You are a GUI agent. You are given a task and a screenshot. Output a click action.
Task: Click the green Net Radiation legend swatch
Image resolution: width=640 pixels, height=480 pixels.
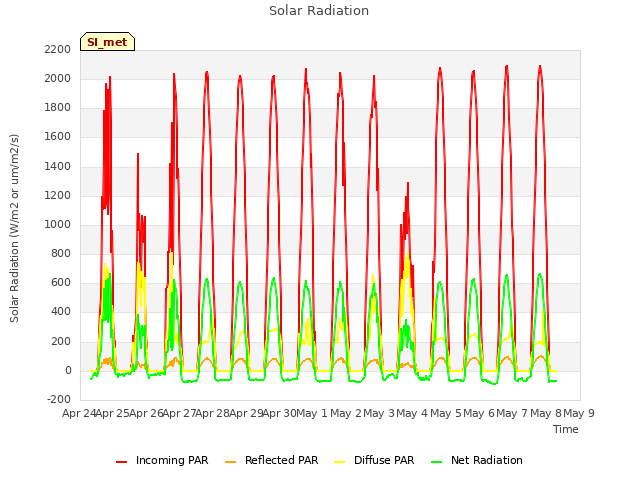click(x=437, y=462)
